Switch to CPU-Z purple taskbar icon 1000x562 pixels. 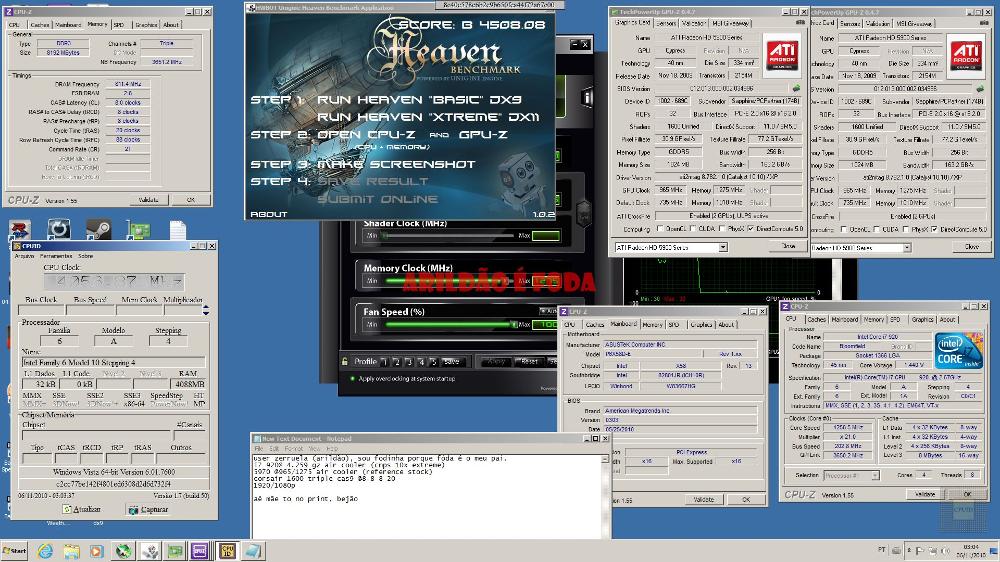pyautogui.click(x=200, y=551)
